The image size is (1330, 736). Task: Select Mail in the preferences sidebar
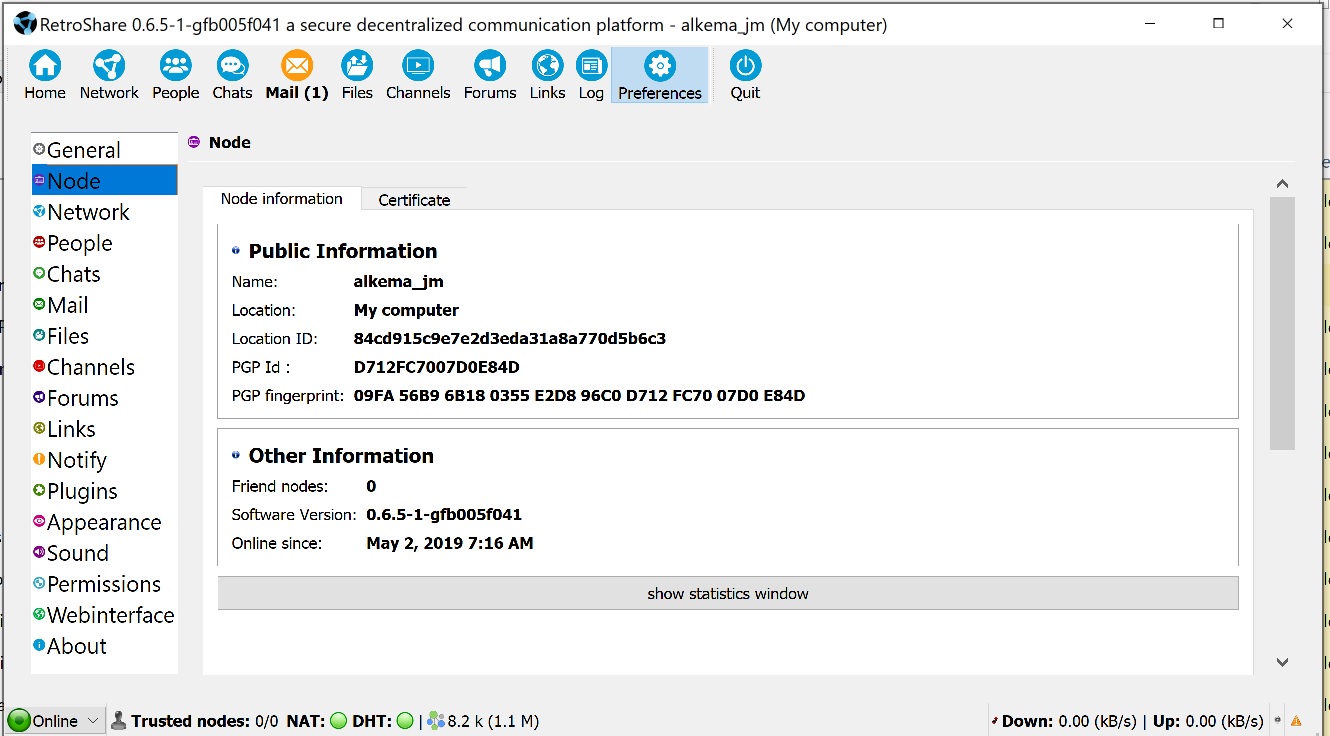pos(104,305)
